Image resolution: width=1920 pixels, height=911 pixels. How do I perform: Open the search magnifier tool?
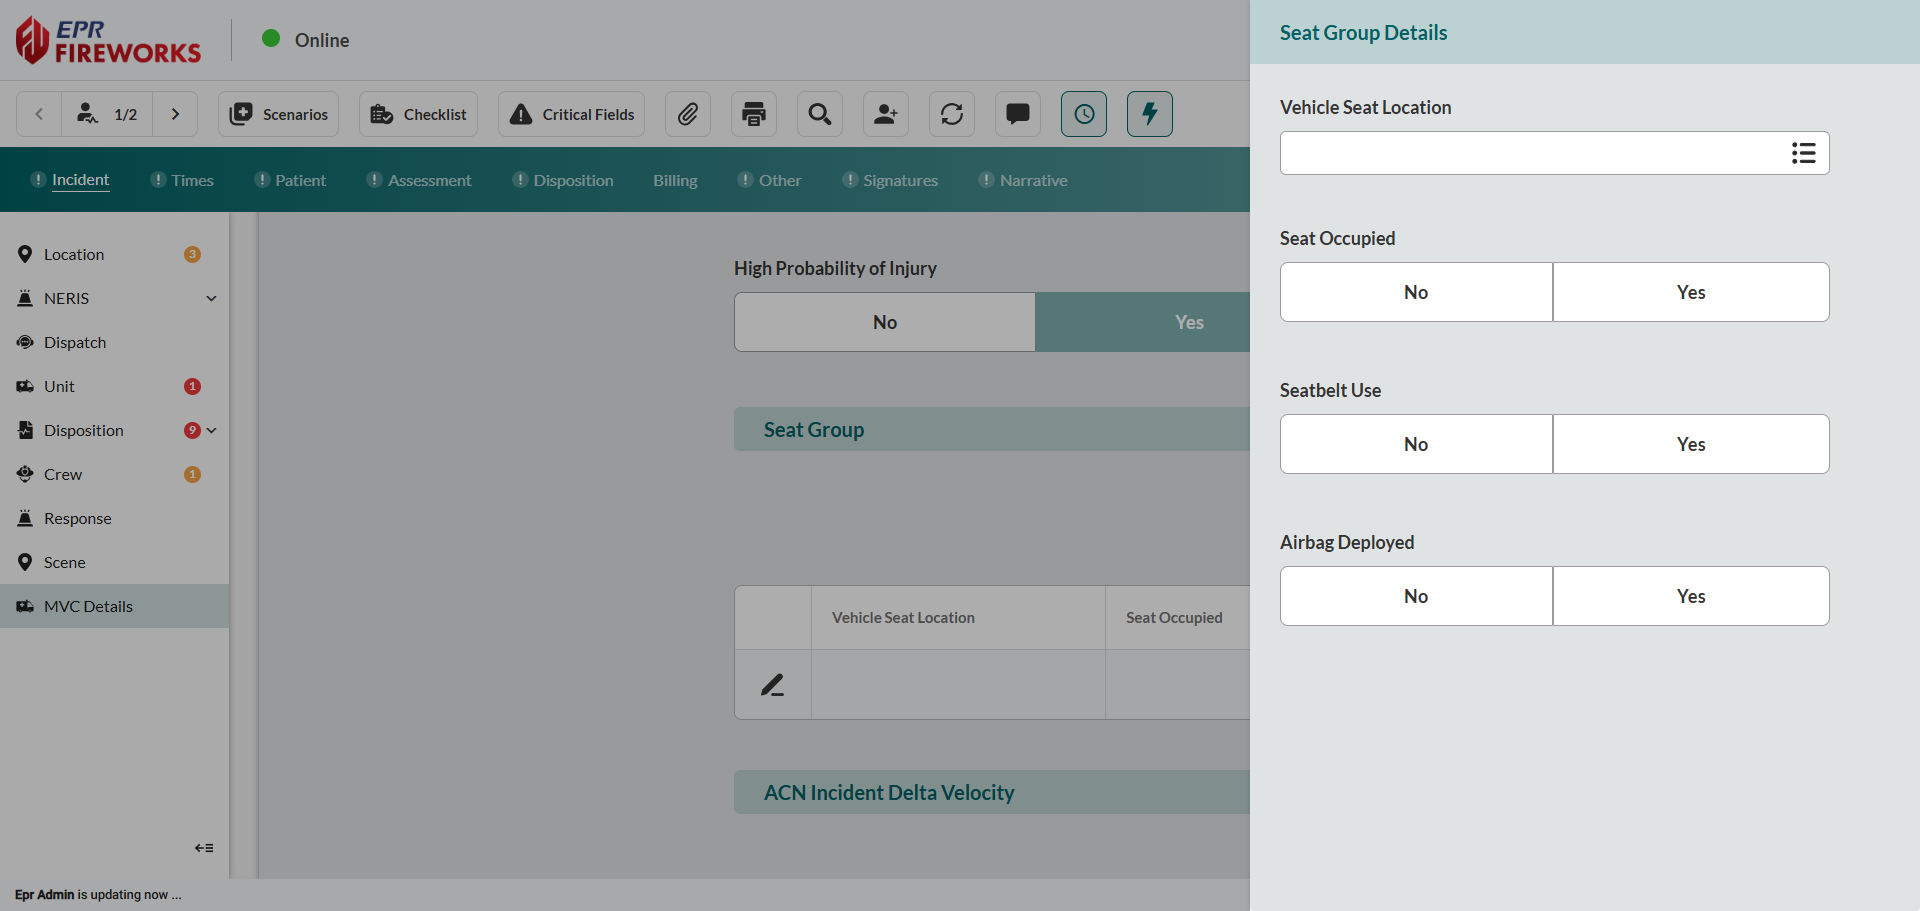point(820,114)
